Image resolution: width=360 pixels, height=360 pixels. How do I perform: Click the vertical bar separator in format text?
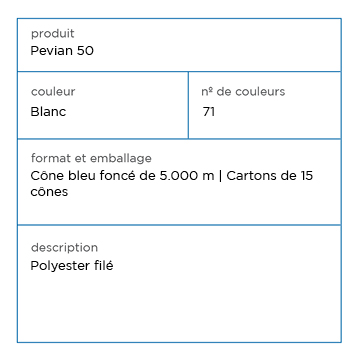220,176
